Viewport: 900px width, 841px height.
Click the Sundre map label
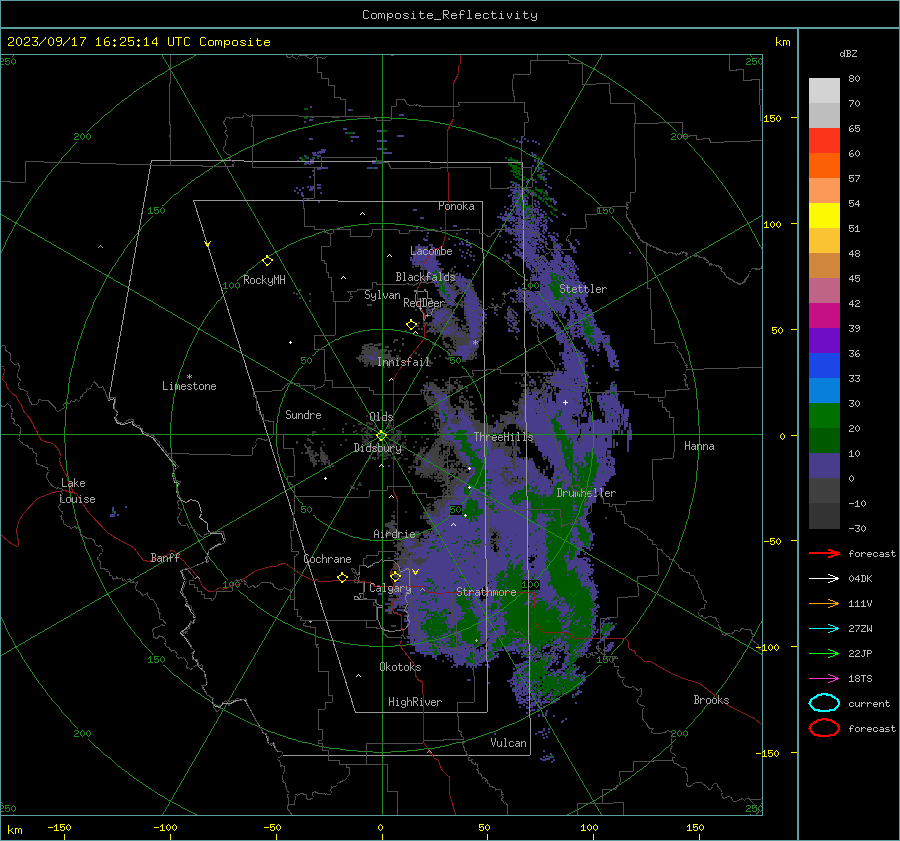tap(303, 414)
